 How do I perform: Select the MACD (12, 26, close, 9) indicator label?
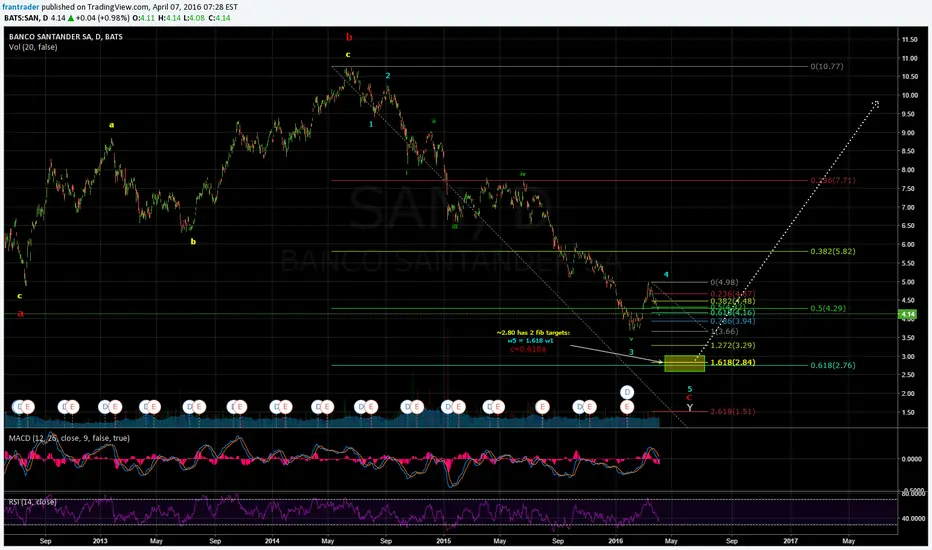pyautogui.click(x=69, y=438)
